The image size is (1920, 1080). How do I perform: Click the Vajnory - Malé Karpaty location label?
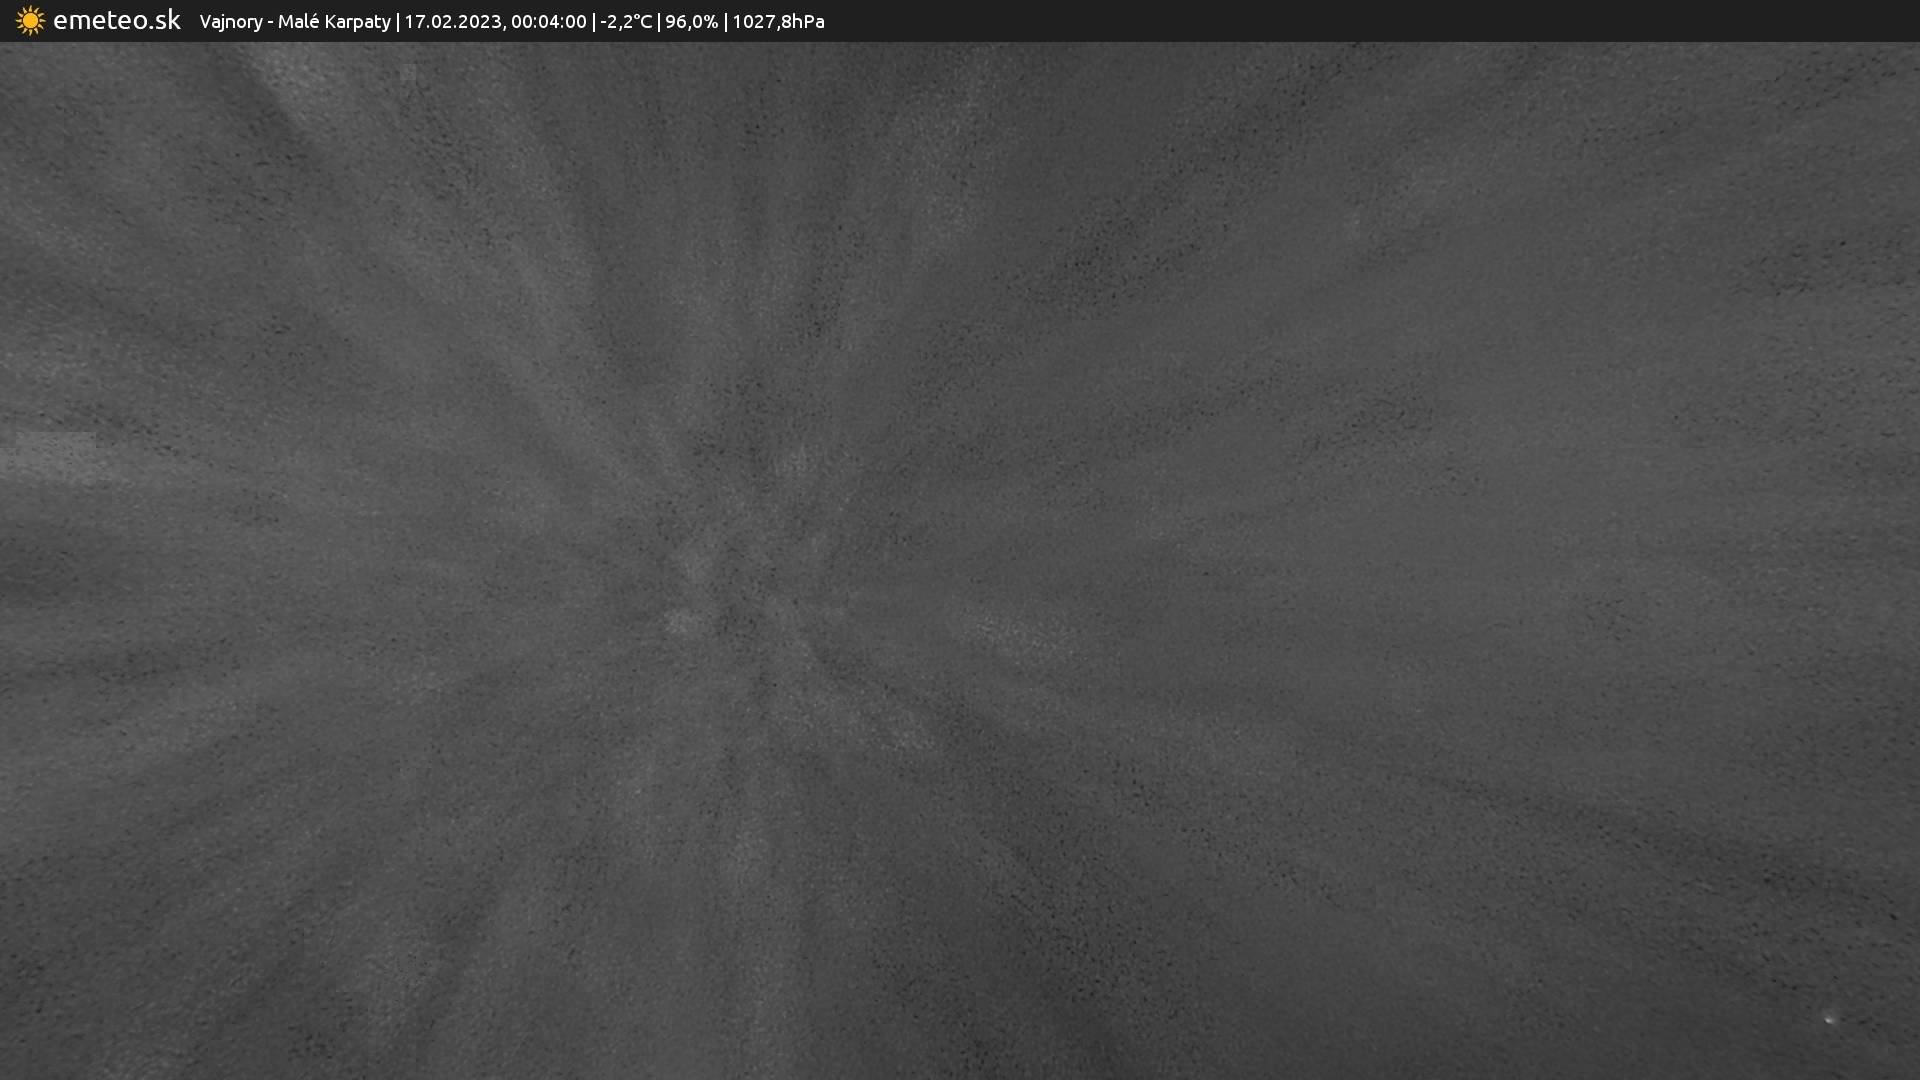[x=295, y=22]
